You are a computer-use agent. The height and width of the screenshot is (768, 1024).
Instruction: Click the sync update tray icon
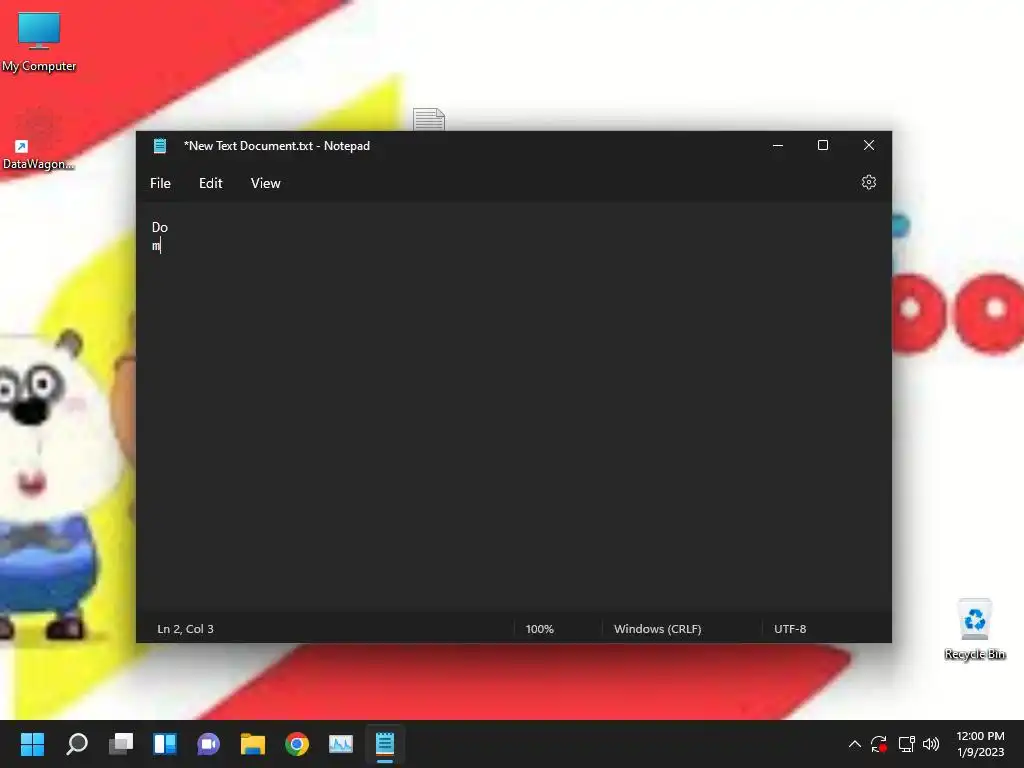pyautogui.click(x=879, y=744)
